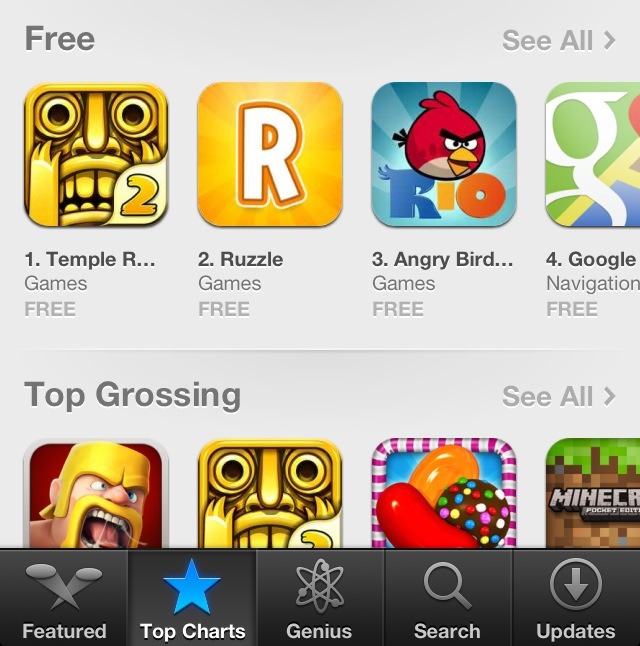This screenshot has height=646, width=640.
Task: Open the '2. Ruzzle' title link
Action: 240,260
